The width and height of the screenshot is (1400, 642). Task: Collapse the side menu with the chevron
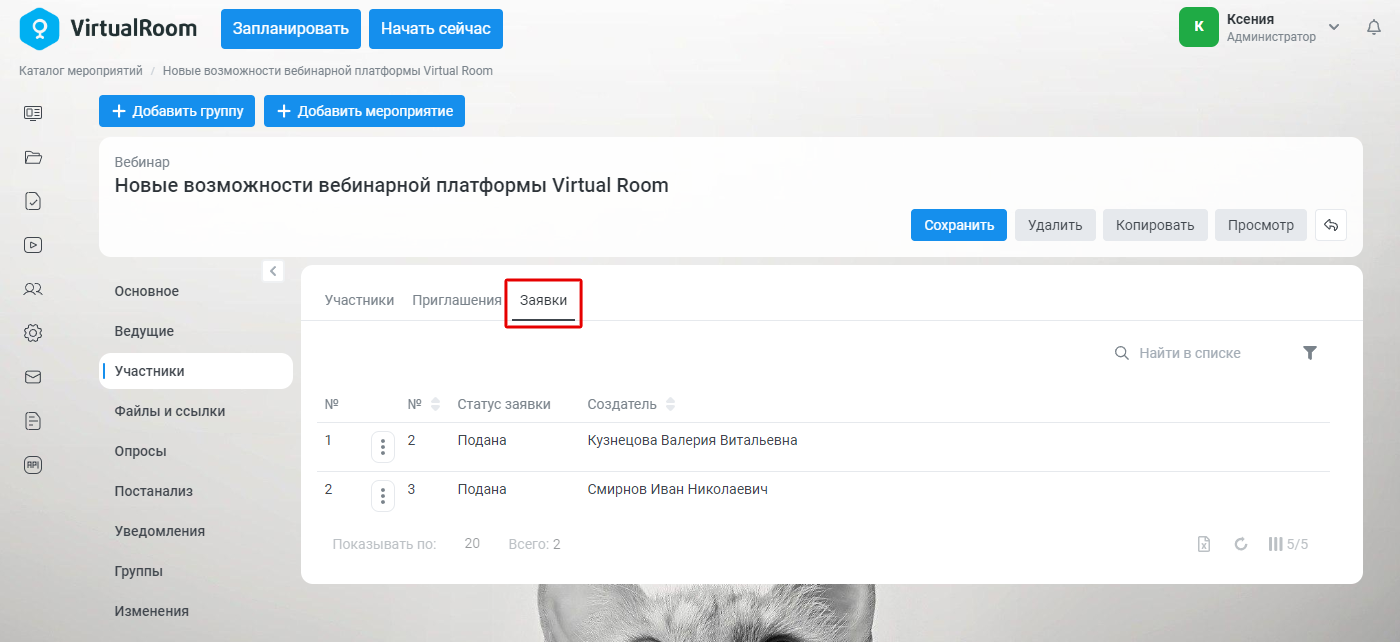click(273, 271)
